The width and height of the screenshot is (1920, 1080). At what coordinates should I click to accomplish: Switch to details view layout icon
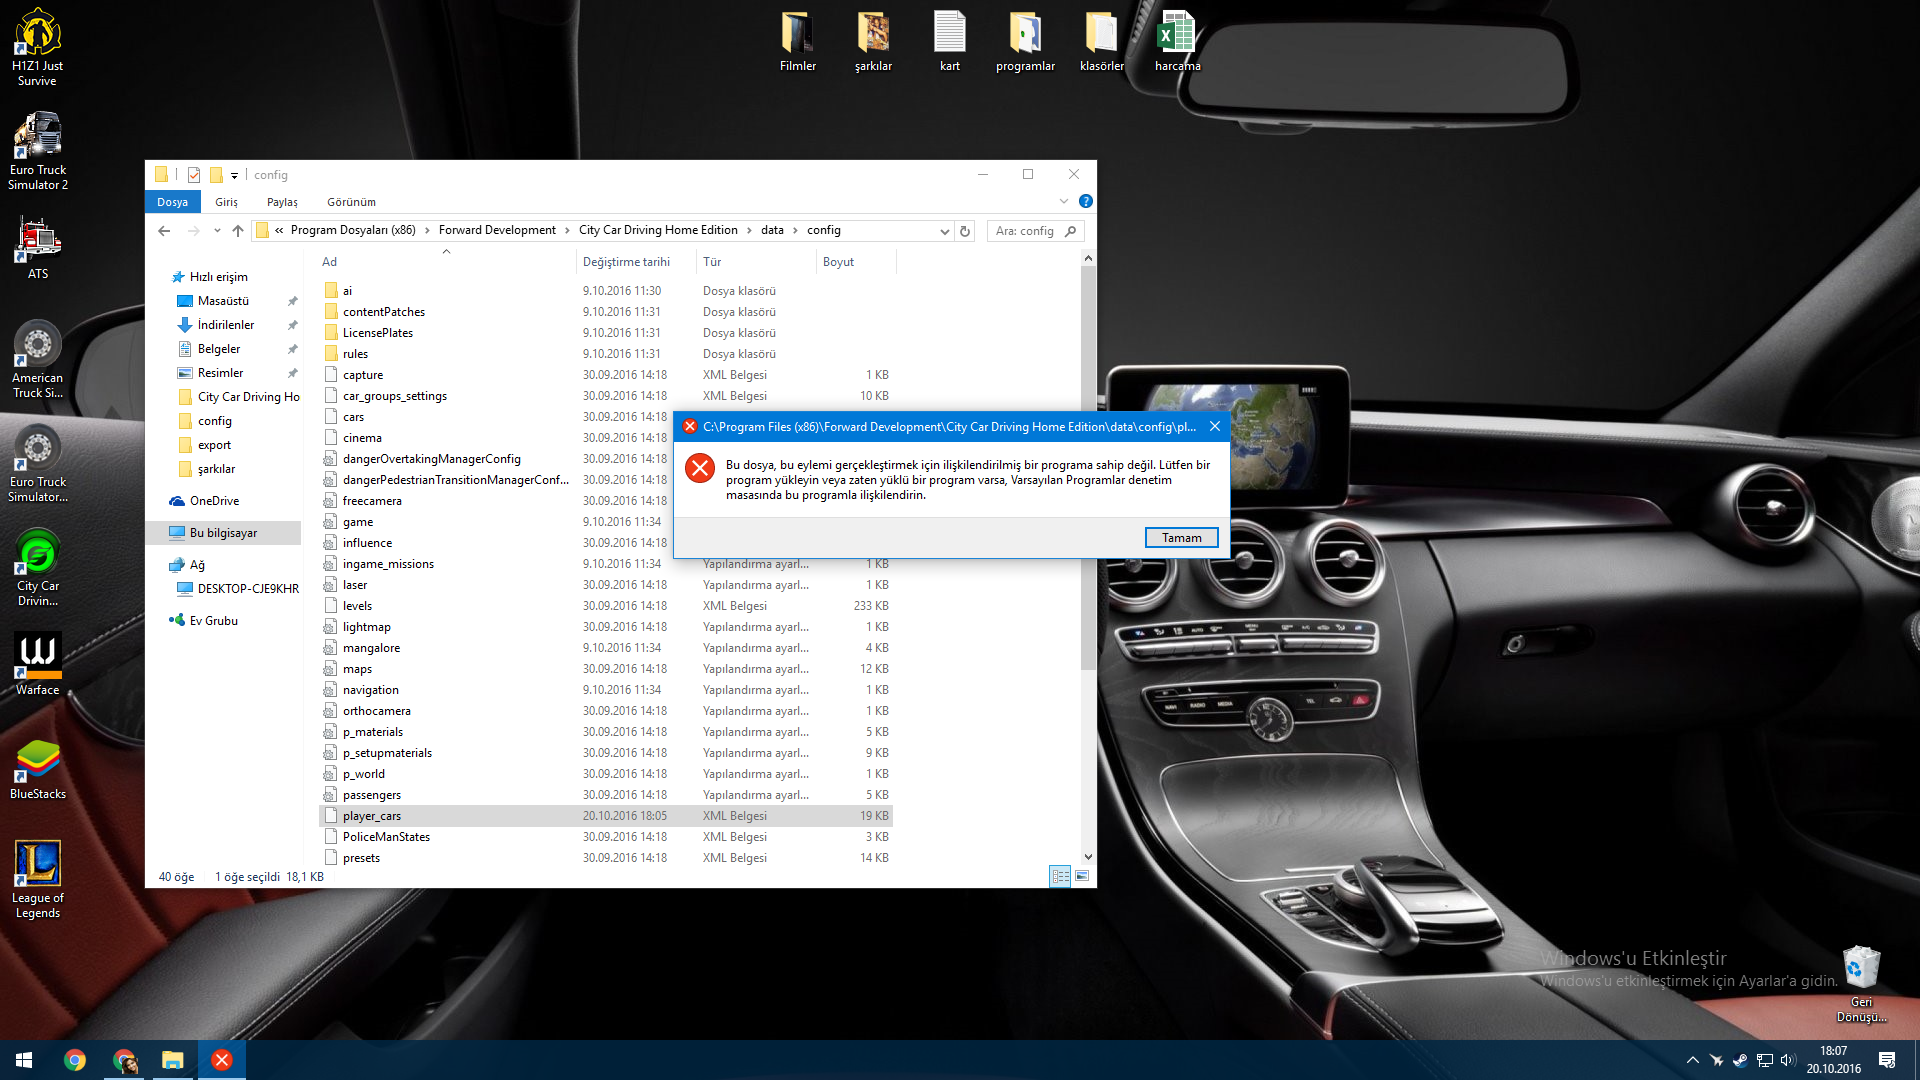pyautogui.click(x=1060, y=876)
